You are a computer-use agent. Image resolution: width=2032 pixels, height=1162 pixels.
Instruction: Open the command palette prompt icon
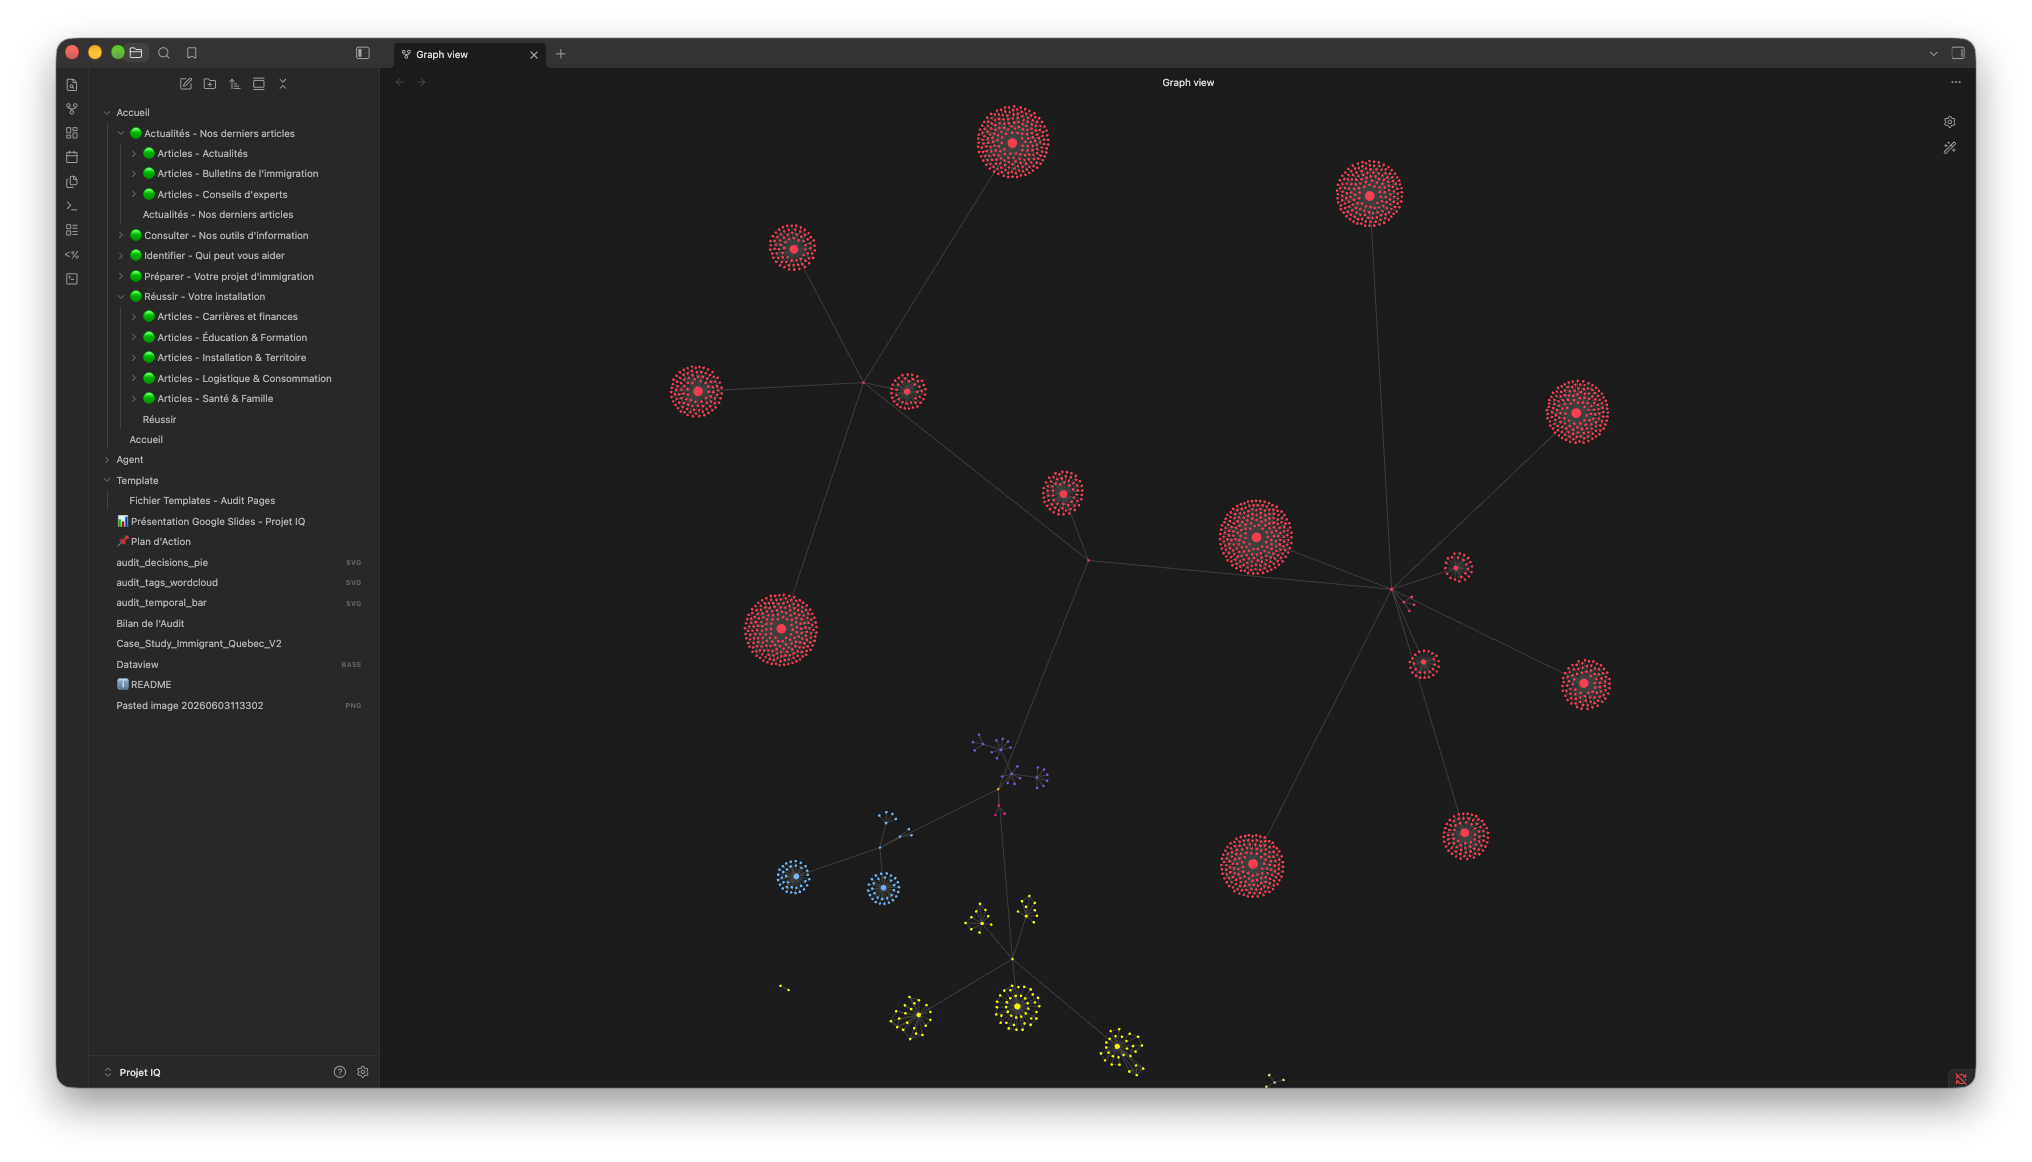tap(72, 206)
